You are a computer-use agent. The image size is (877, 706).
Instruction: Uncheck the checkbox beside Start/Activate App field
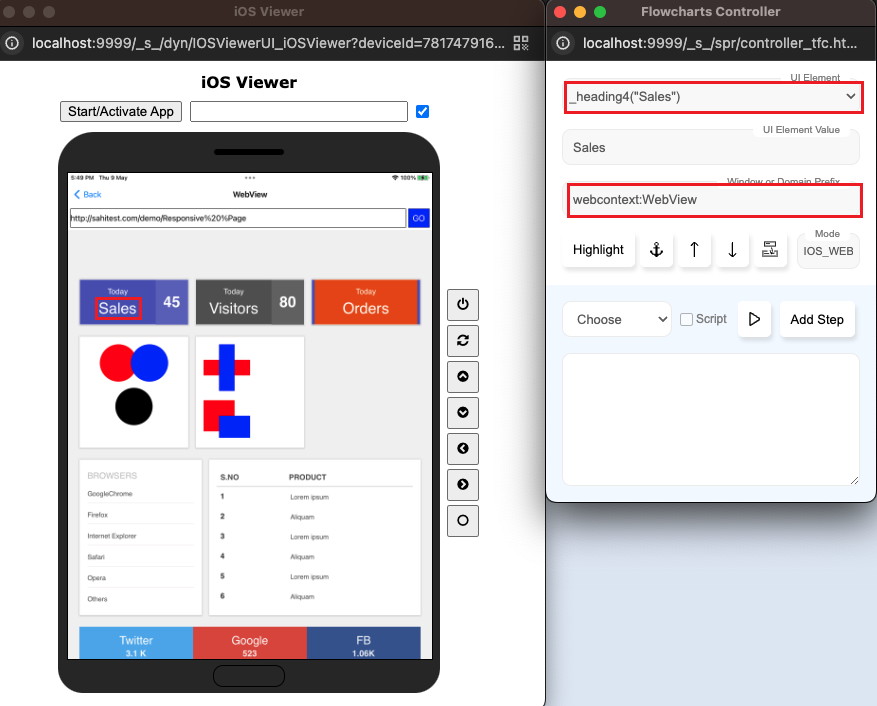[x=422, y=111]
